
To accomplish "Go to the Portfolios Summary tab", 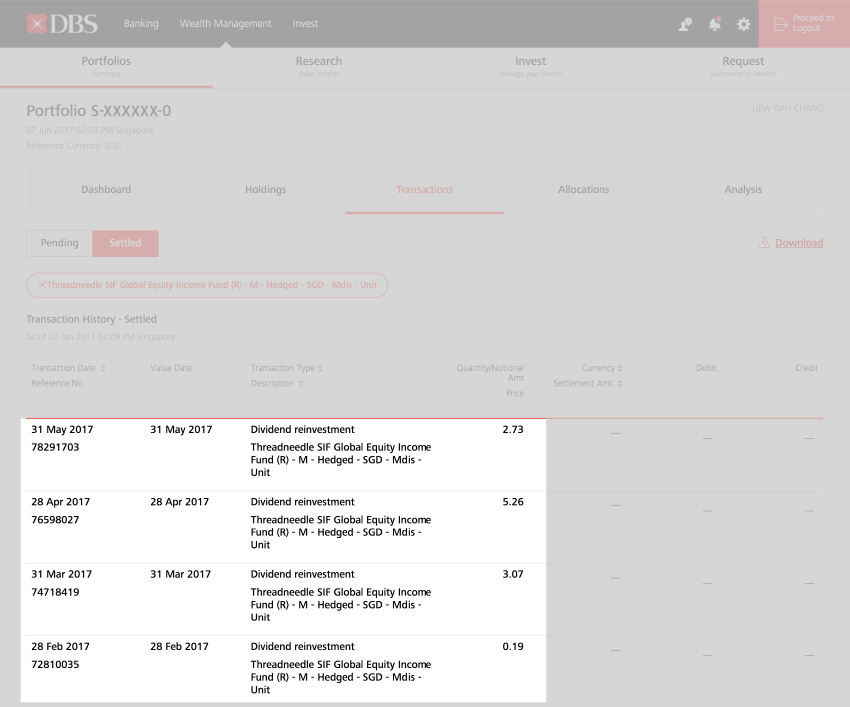I will click(x=106, y=67).
